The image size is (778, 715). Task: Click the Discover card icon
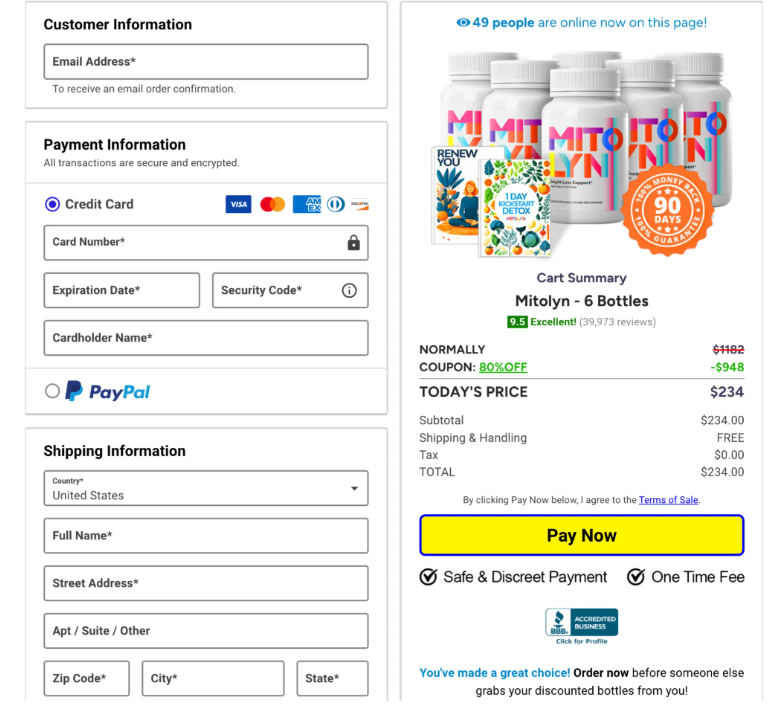[x=359, y=204]
